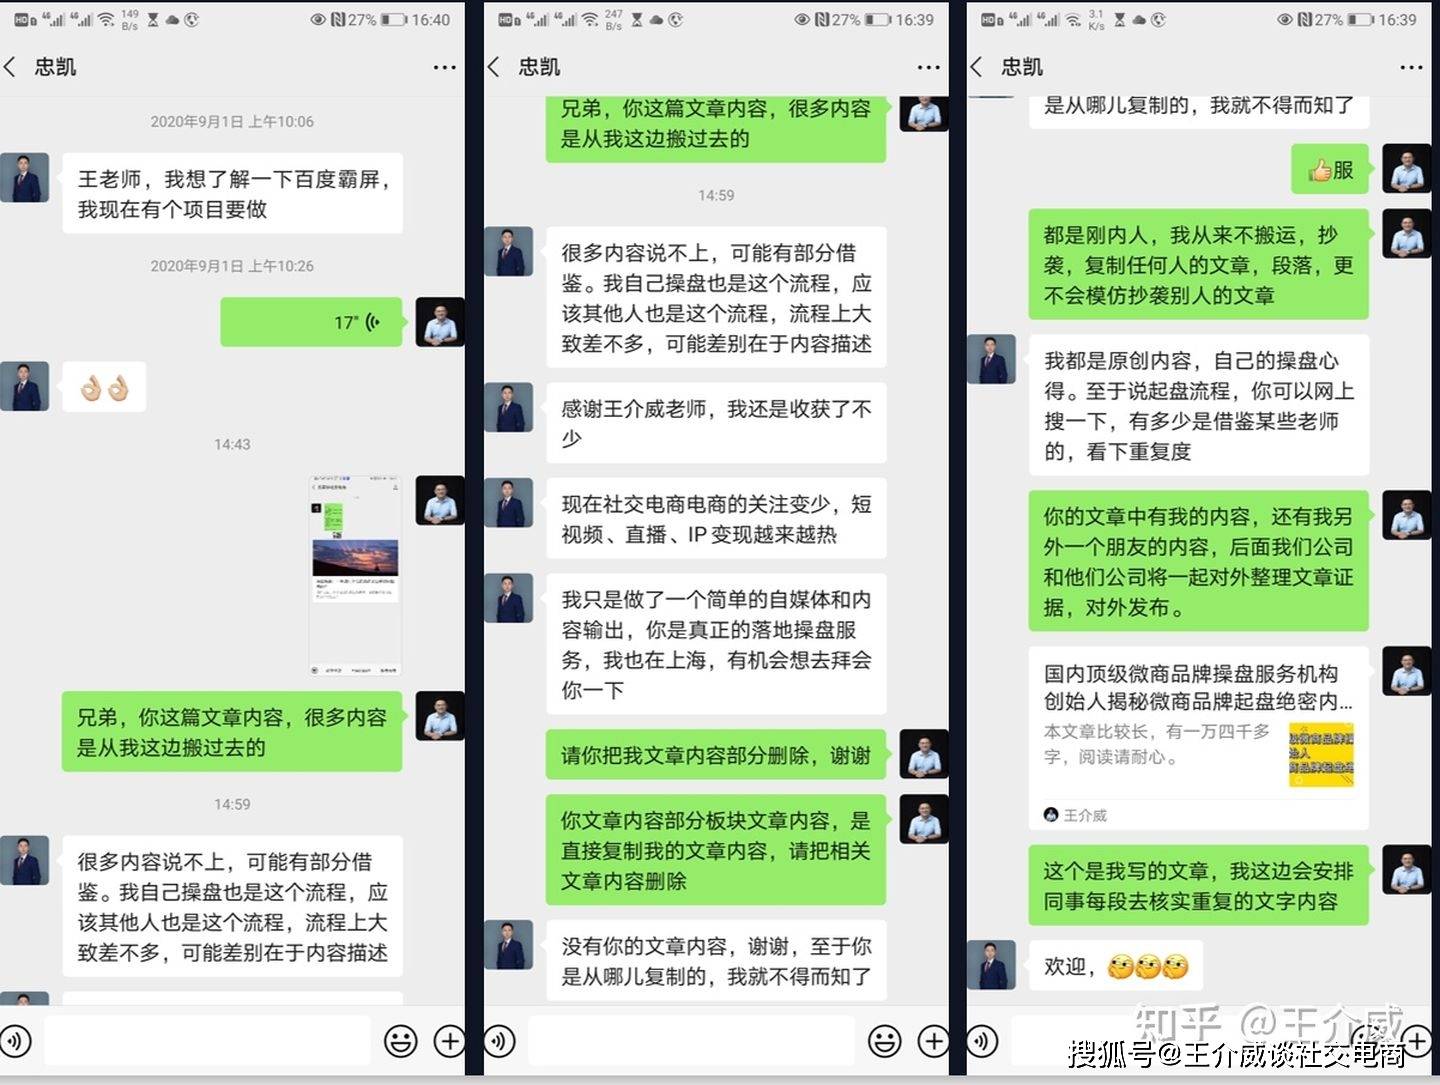Switch to voice input in middle chat

pyautogui.click(x=499, y=1041)
